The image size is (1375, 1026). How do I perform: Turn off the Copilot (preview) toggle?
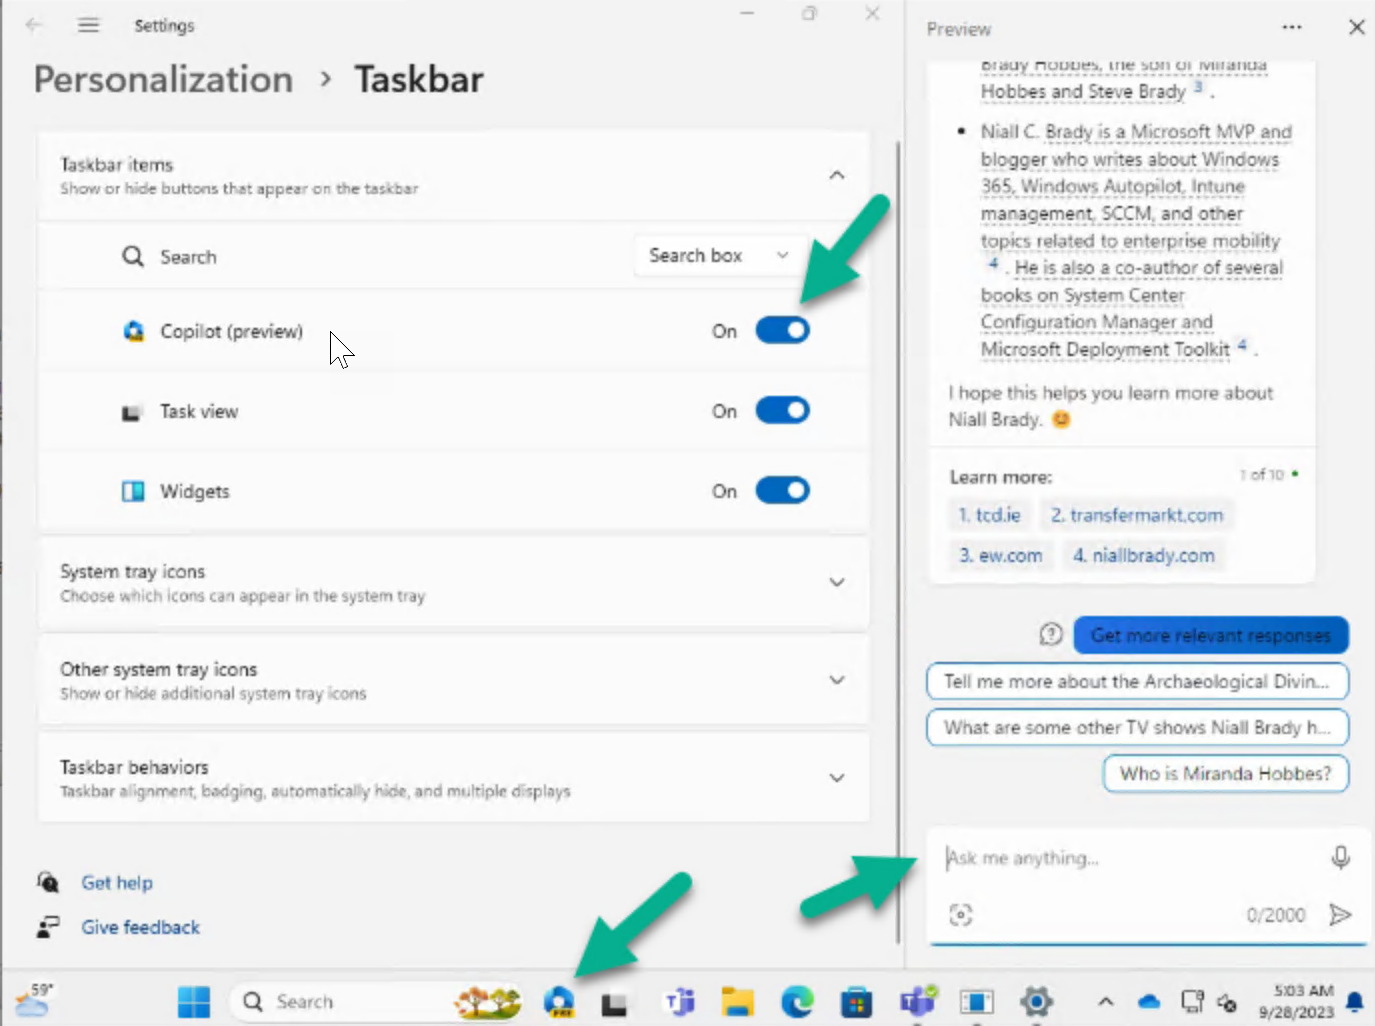[782, 330]
